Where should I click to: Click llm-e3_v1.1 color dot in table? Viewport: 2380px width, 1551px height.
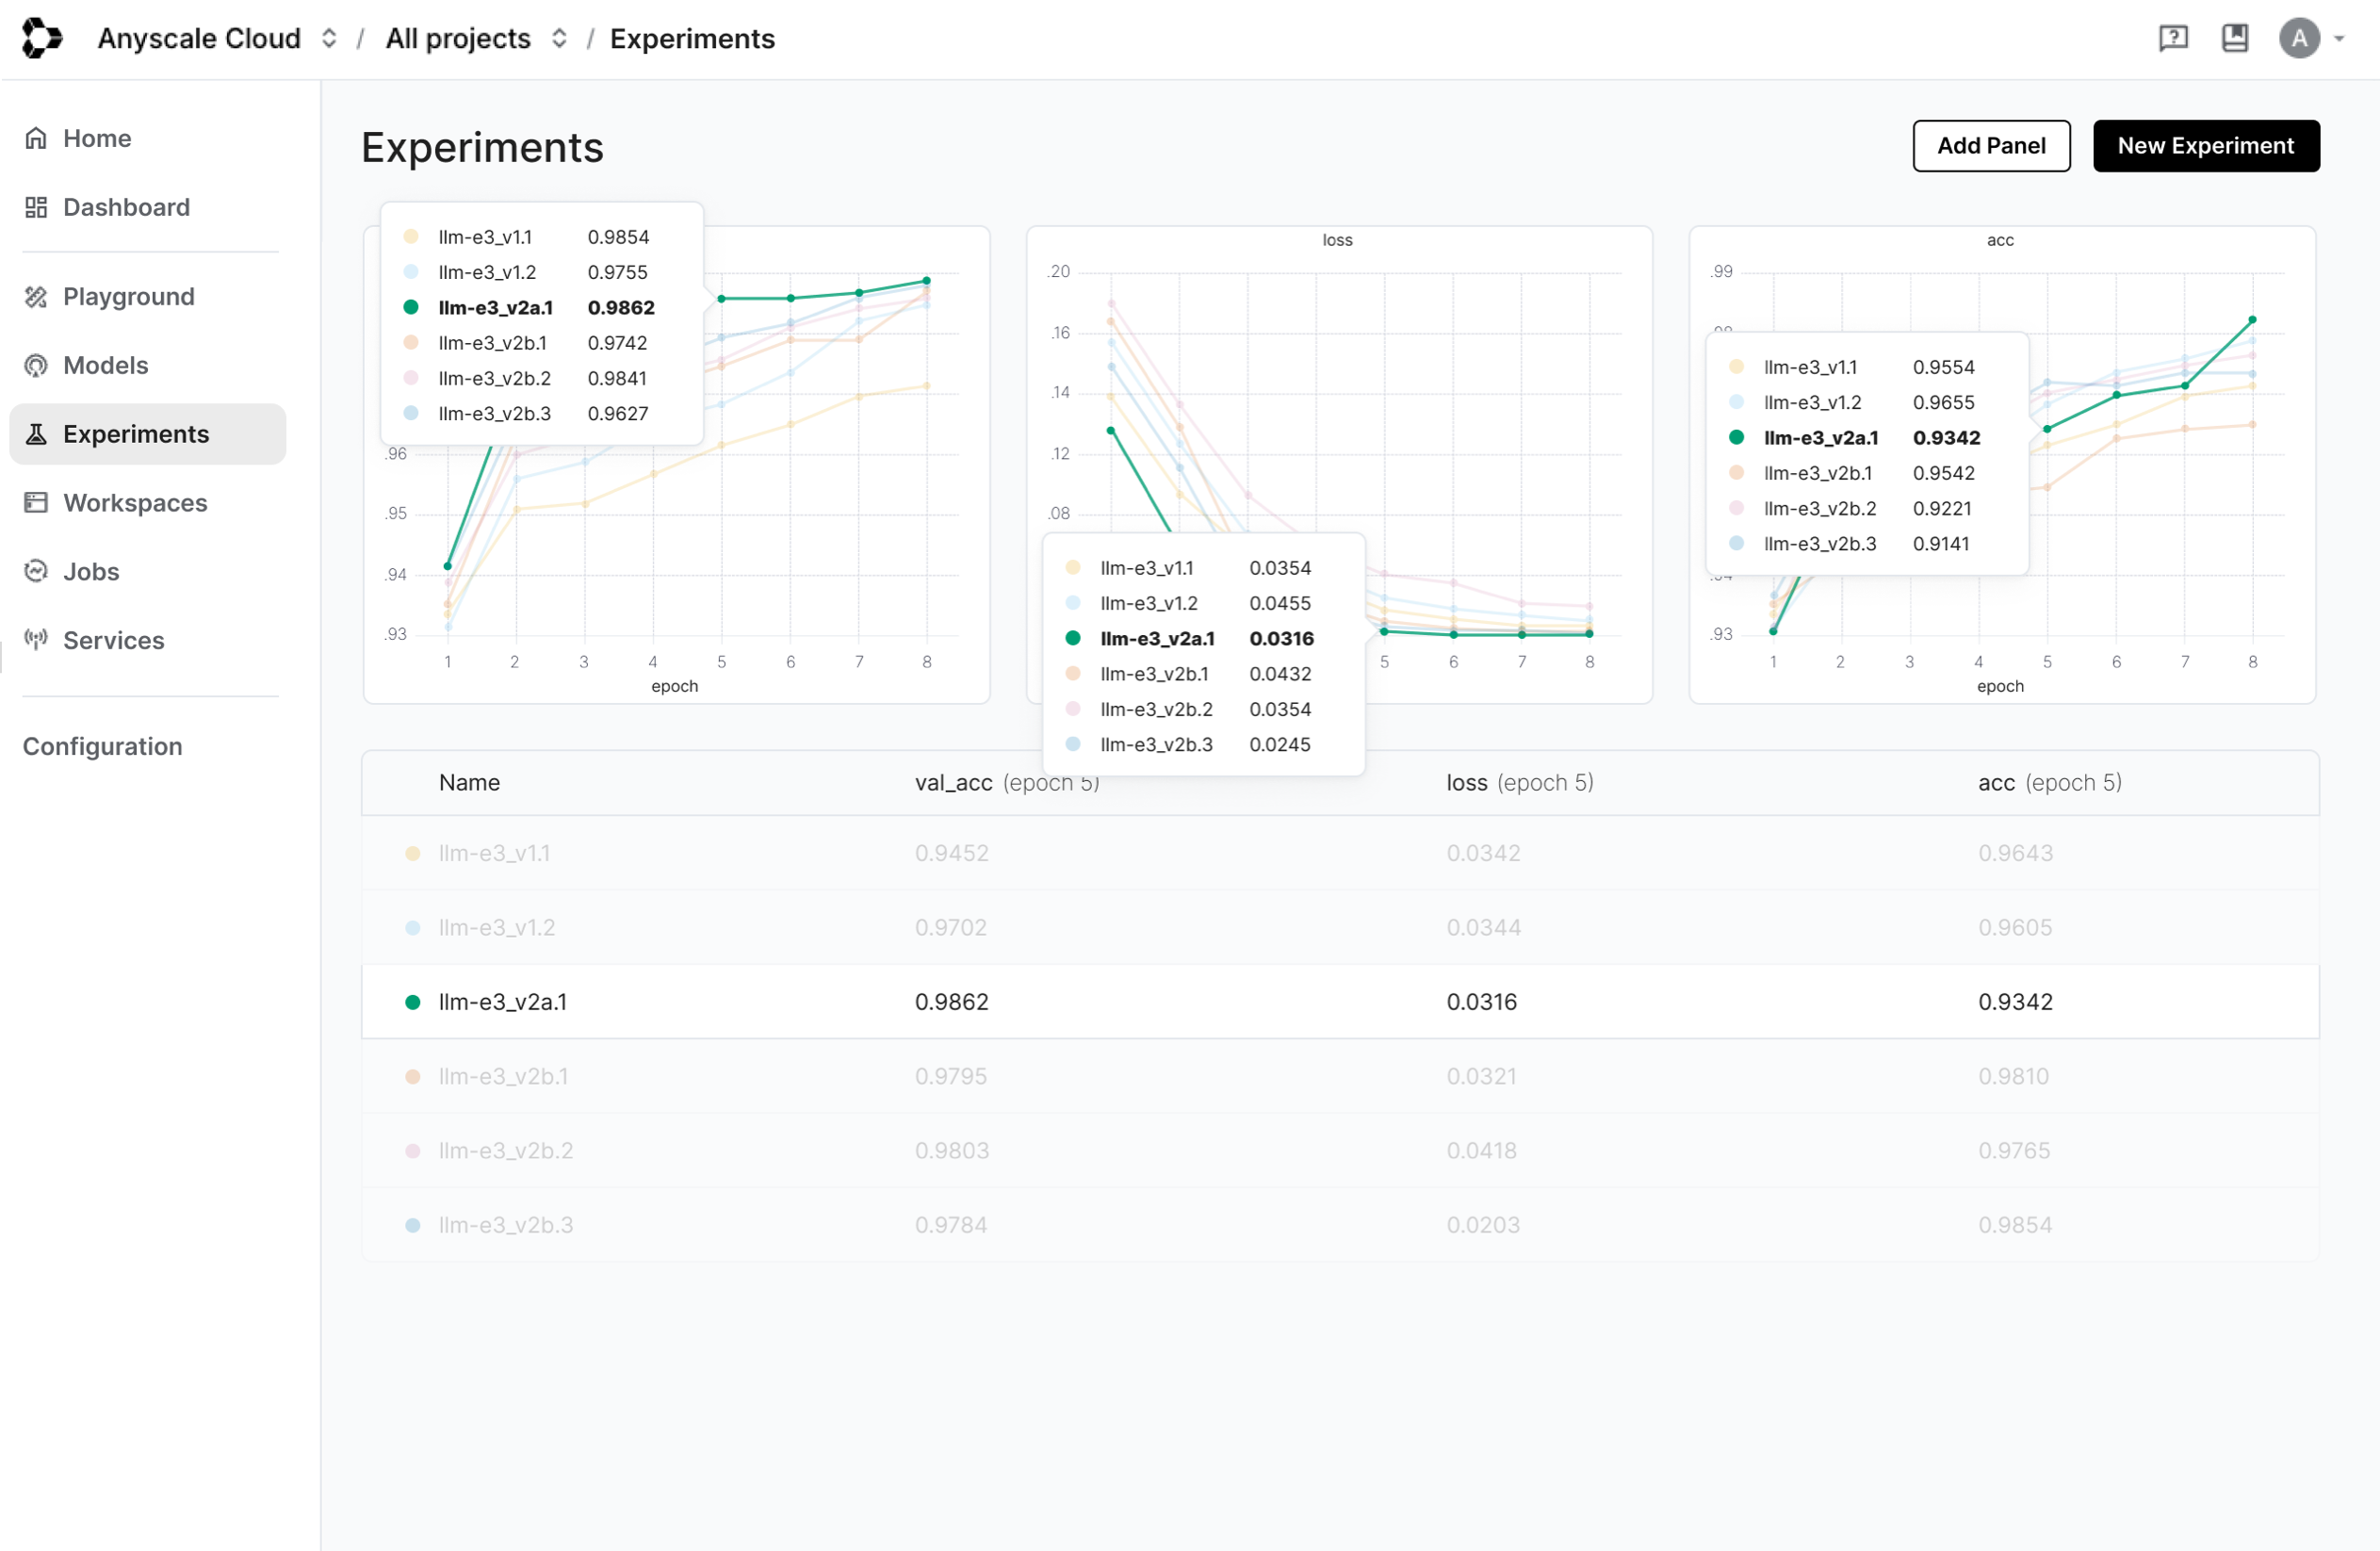coord(412,853)
